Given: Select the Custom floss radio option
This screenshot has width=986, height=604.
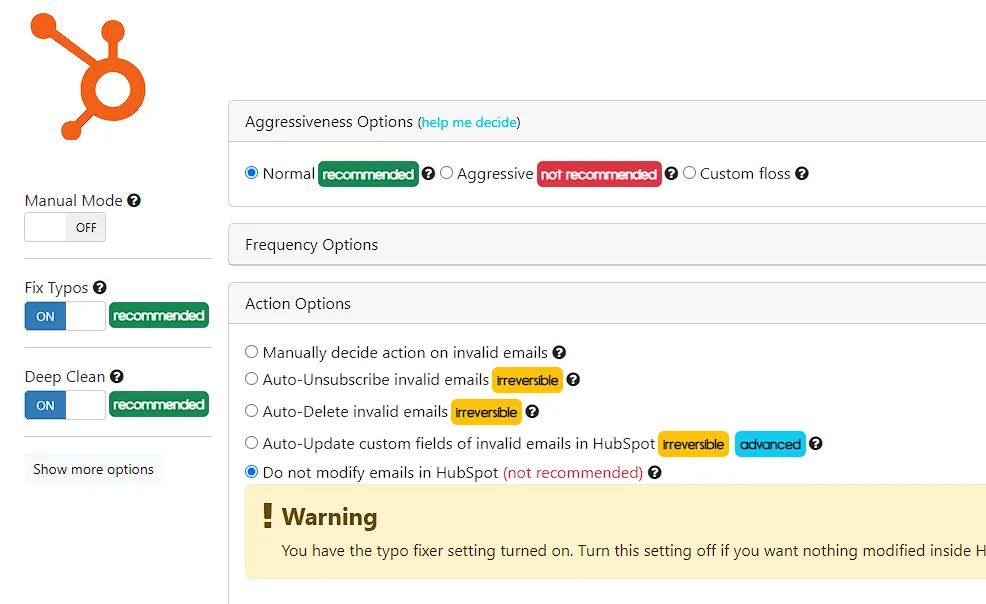Looking at the screenshot, I should click(689, 173).
